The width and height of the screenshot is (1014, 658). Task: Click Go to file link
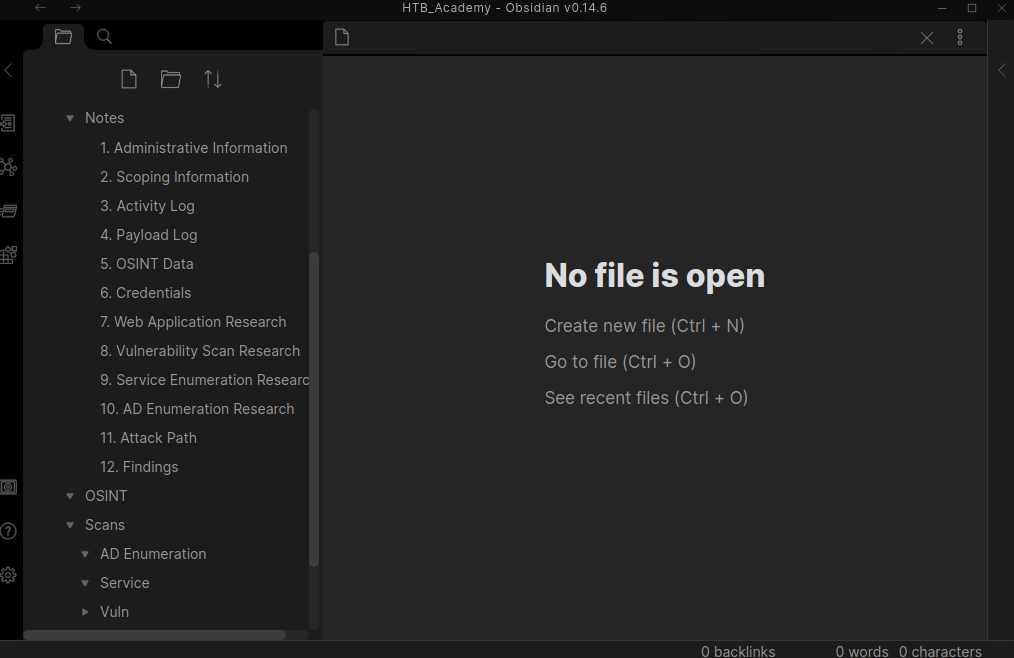click(x=620, y=362)
